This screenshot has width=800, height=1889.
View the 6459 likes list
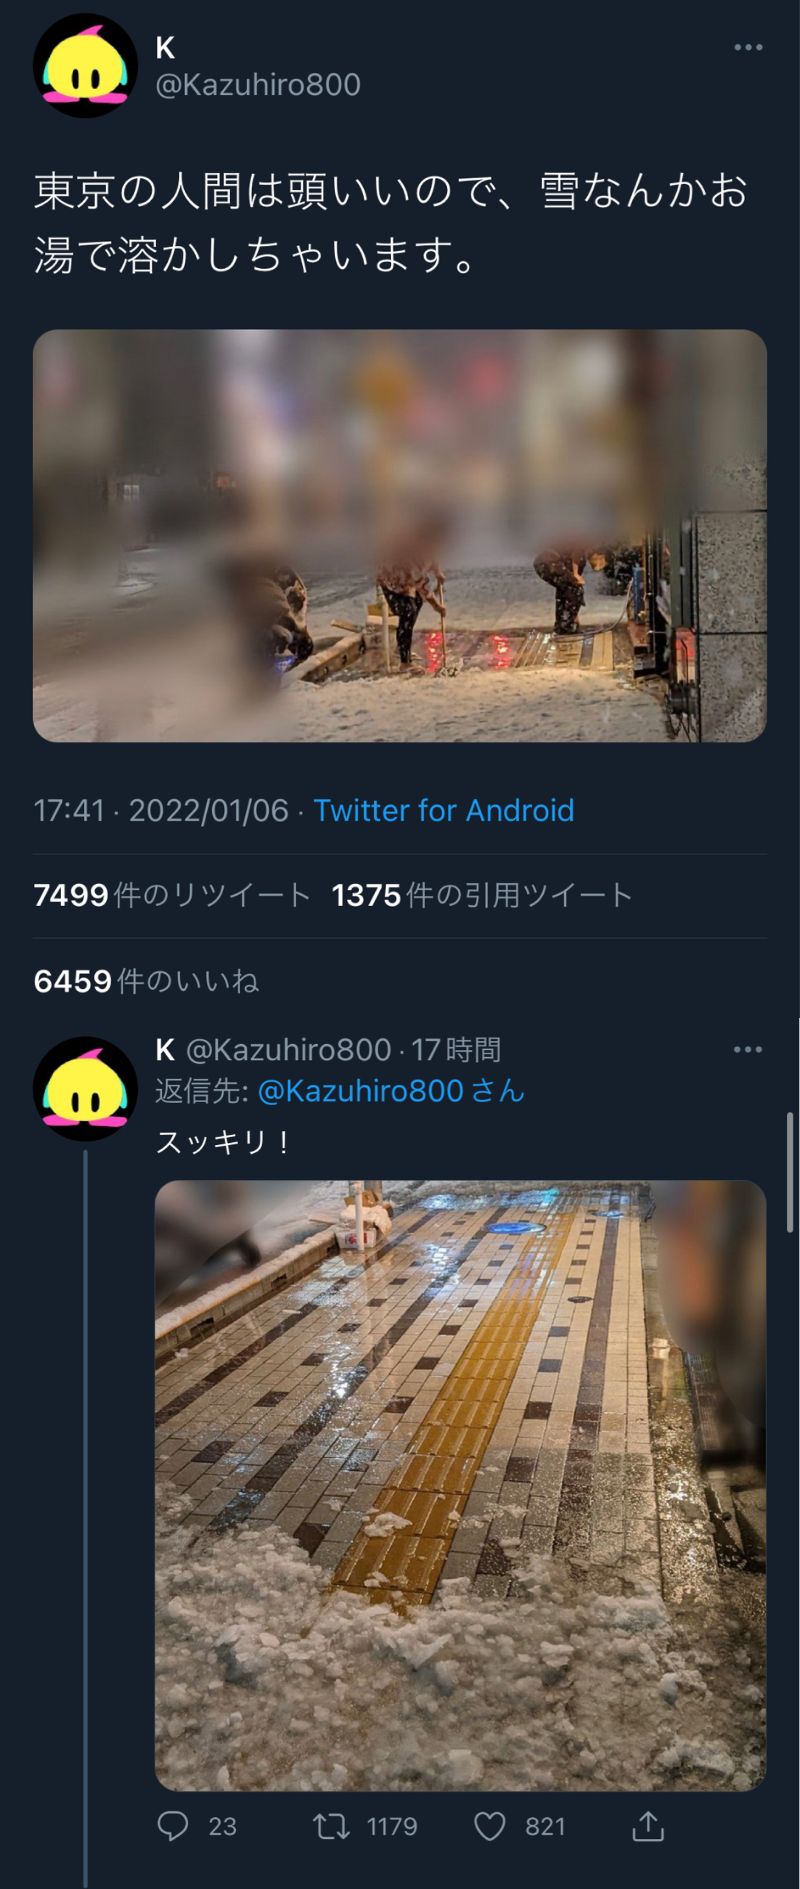[146, 981]
